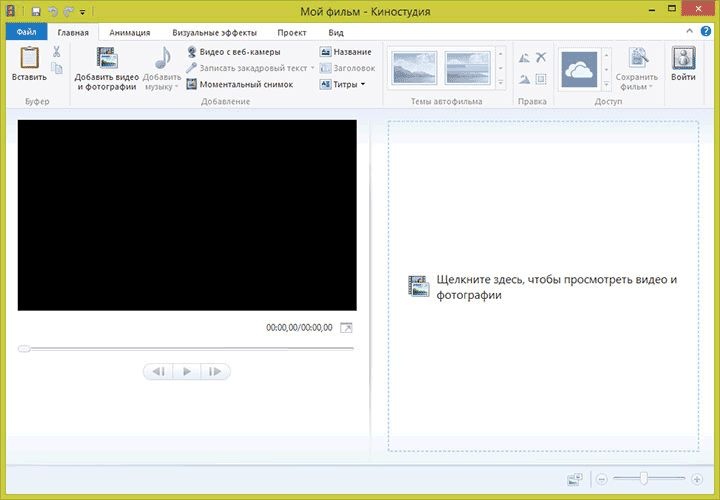Click the OneDrive cloud share icon
Viewport: 720px width, 500px height.
(x=579, y=68)
